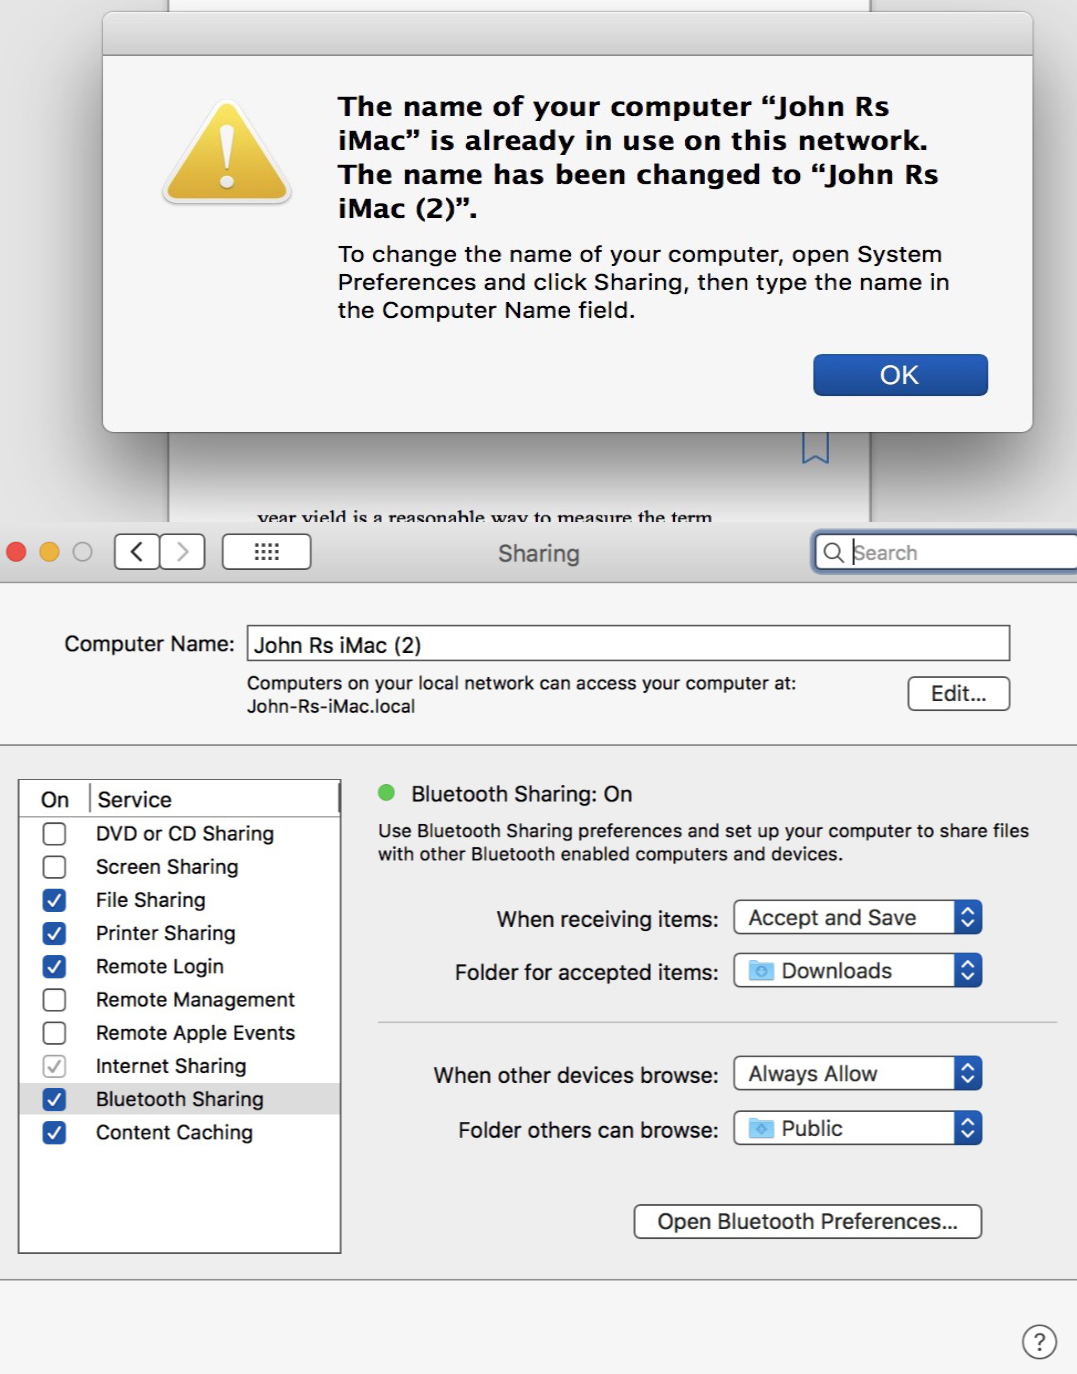Click the Computer Name text field
The height and width of the screenshot is (1374, 1077).
[x=628, y=644]
